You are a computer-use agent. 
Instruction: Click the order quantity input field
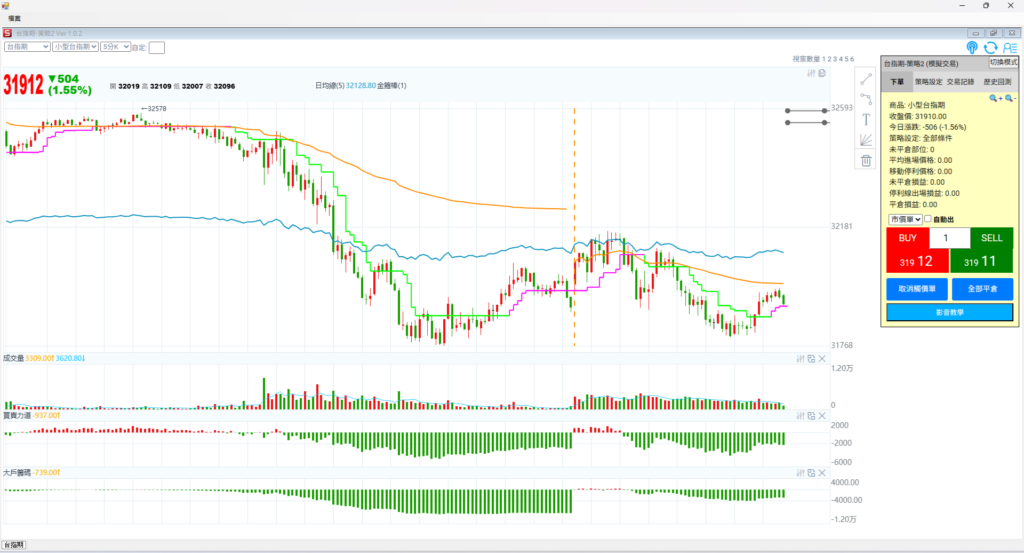(x=949, y=238)
